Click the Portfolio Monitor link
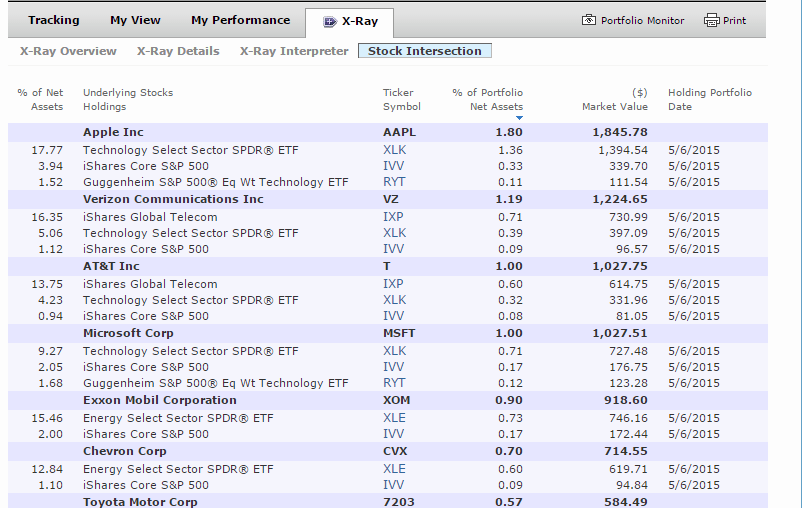 click(x=642, y=20)
